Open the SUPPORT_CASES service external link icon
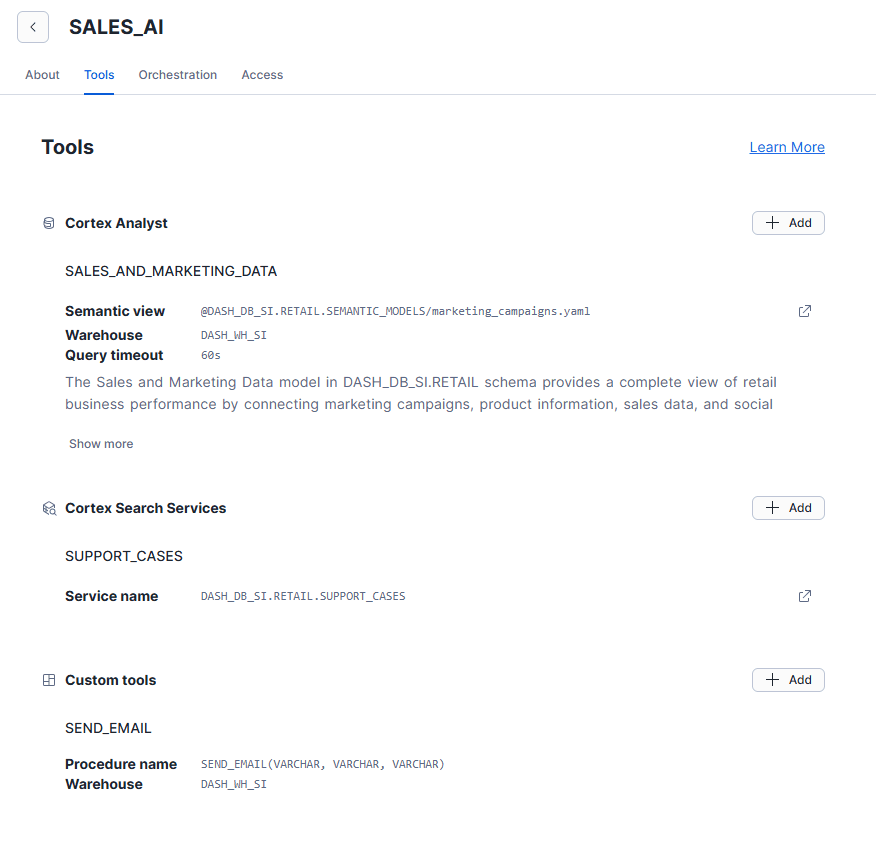876x844 pixels. click(x=804, y=596)
